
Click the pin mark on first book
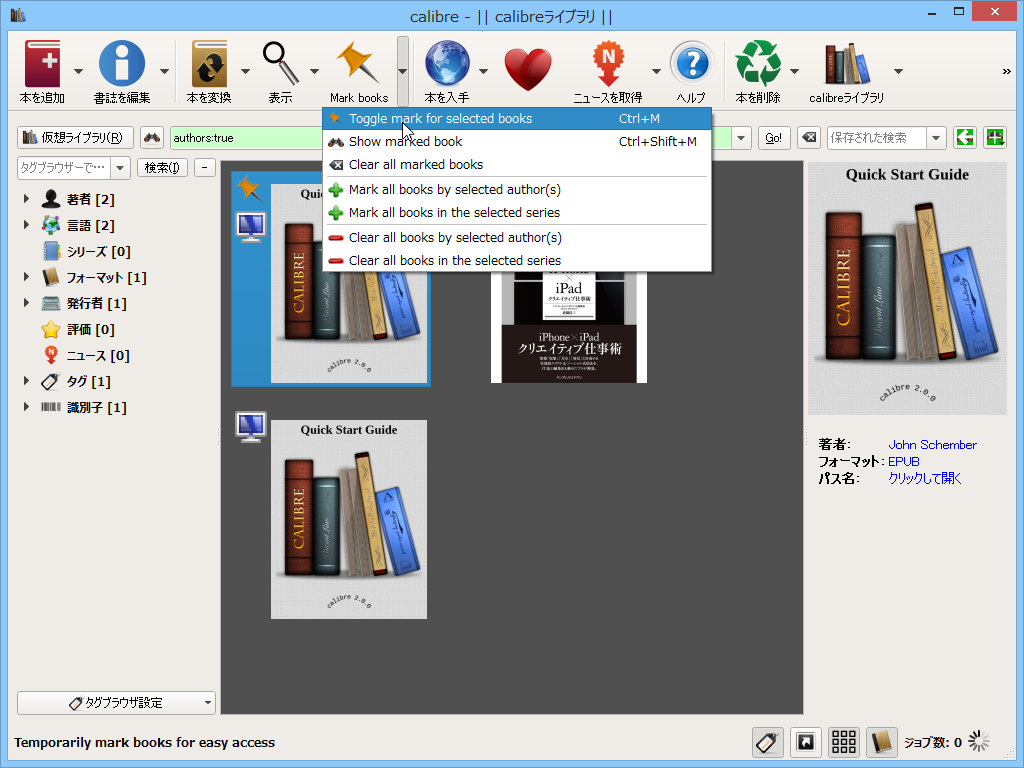pos(249,189)
